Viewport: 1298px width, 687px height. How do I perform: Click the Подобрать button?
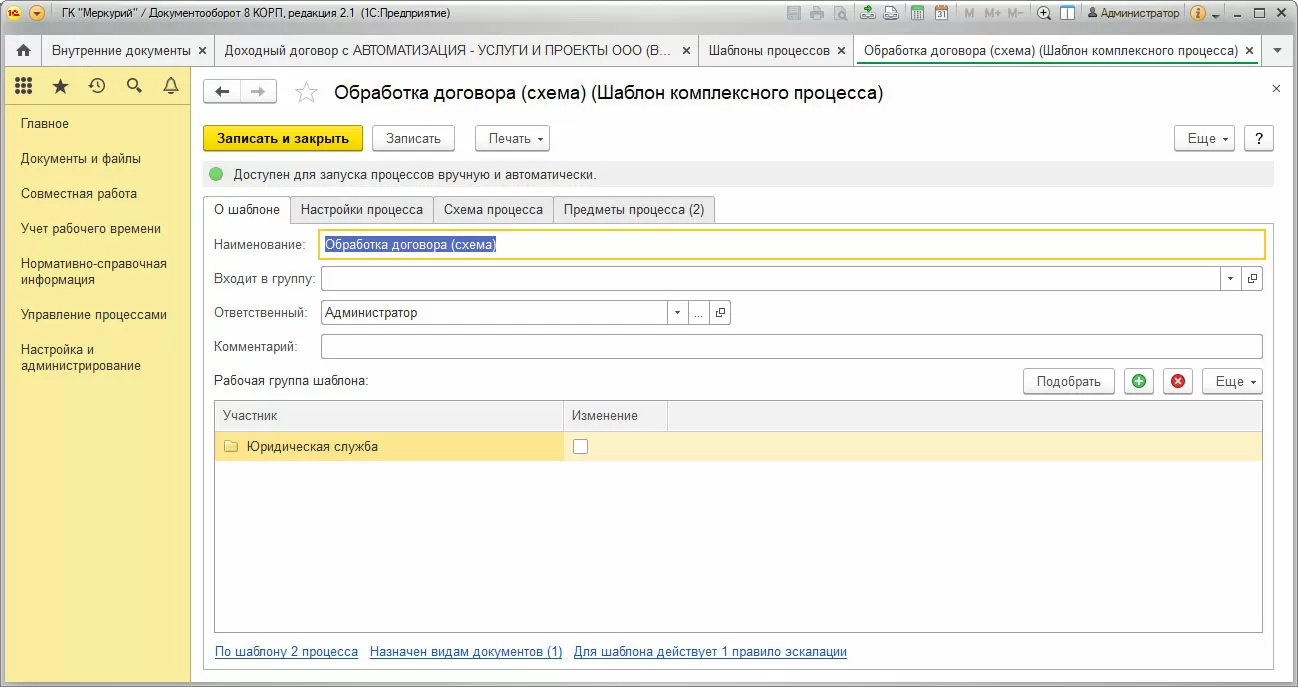1069,381
